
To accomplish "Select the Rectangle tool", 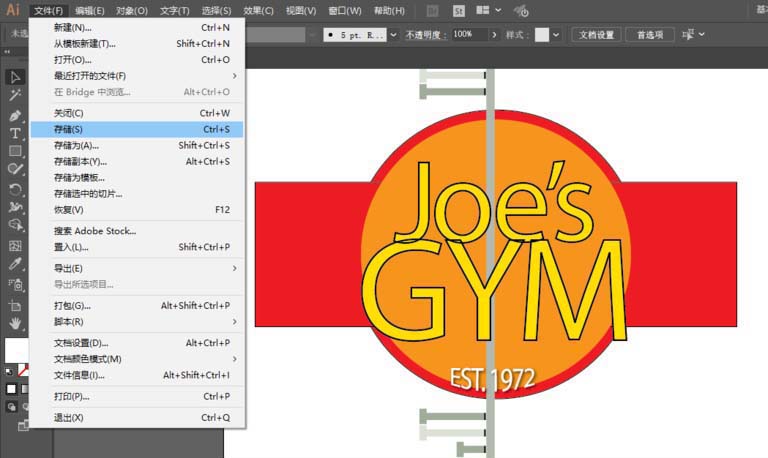I will 15,151.
